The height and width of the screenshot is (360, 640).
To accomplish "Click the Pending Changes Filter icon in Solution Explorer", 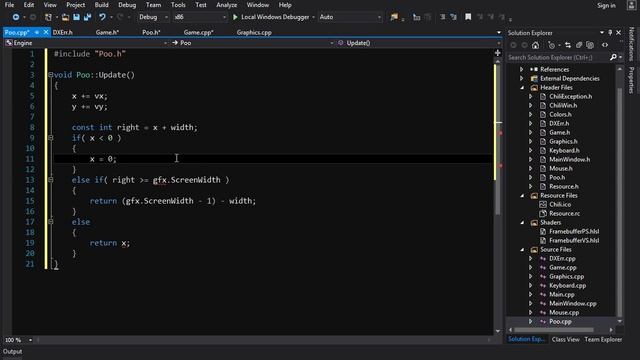I will (551, 45).
